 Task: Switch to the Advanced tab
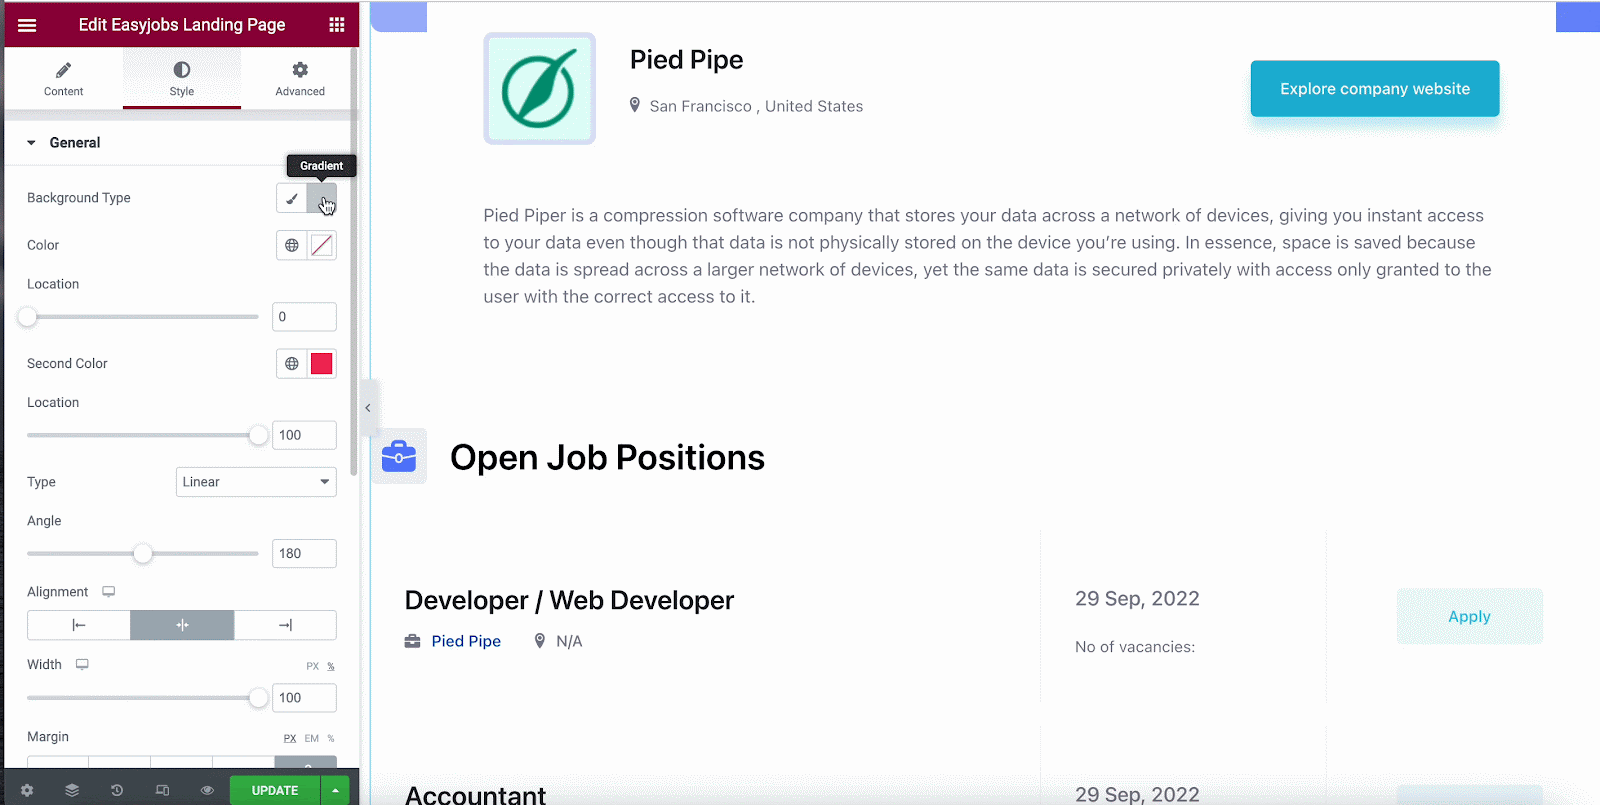(x=300, y=78)
